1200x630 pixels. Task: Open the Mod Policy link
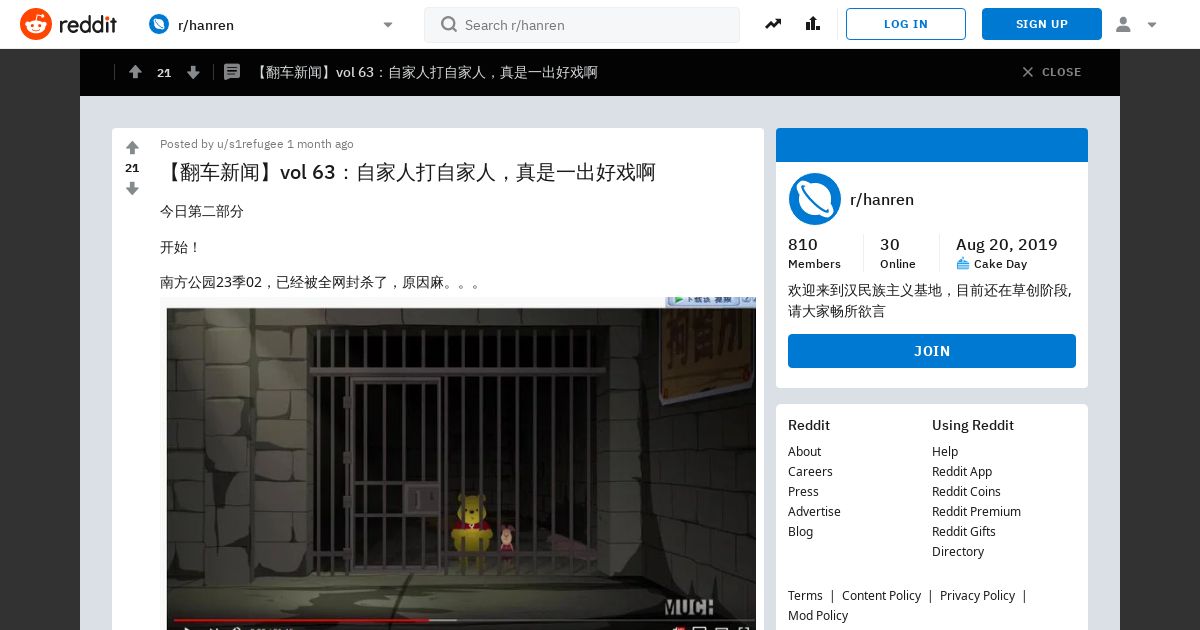click(818, 616)
